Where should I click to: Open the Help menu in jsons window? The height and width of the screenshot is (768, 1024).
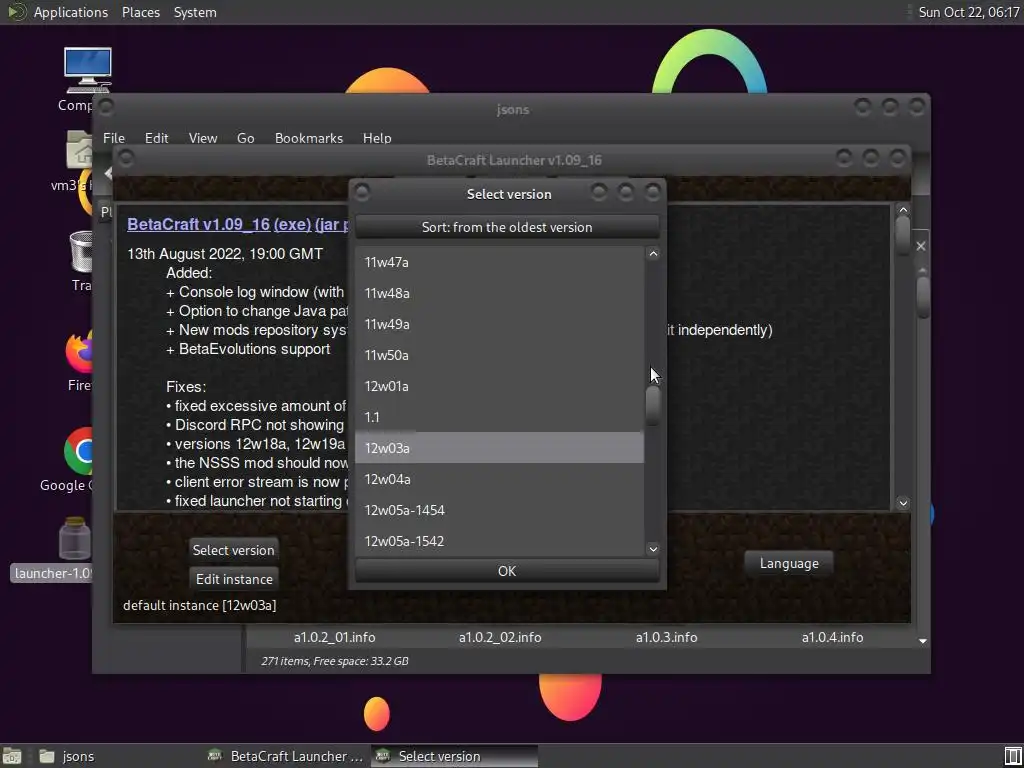tap(377, 138)
